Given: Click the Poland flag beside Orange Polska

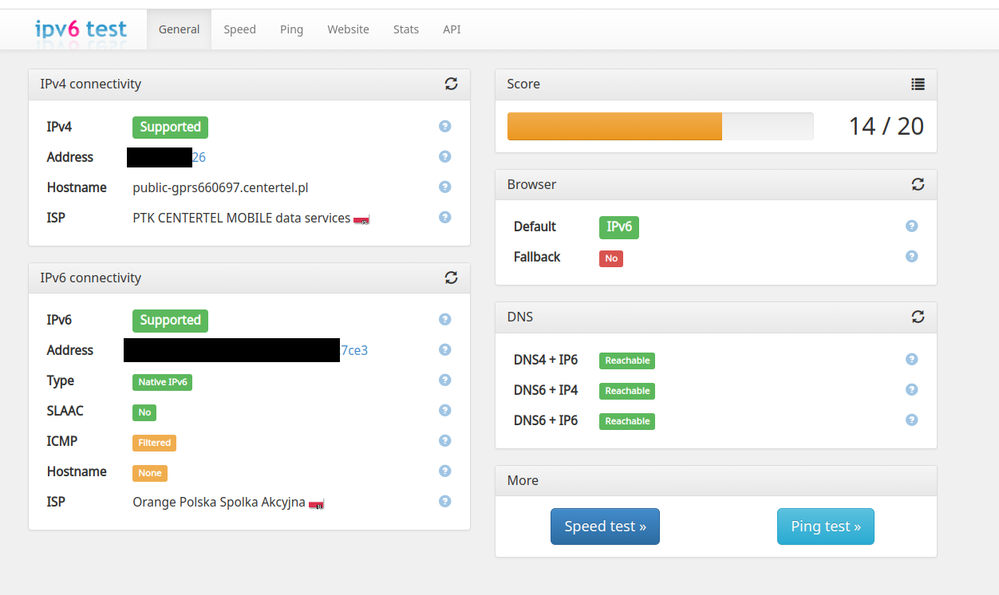Looking at the screenshot, I should 317,504.
